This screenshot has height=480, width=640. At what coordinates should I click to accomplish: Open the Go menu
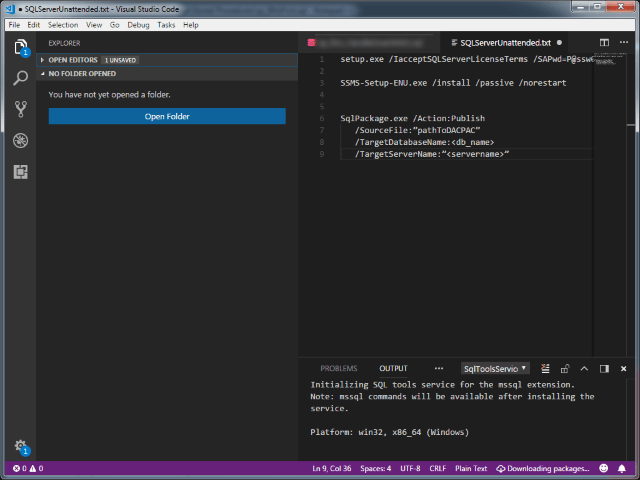pos(114,25)
